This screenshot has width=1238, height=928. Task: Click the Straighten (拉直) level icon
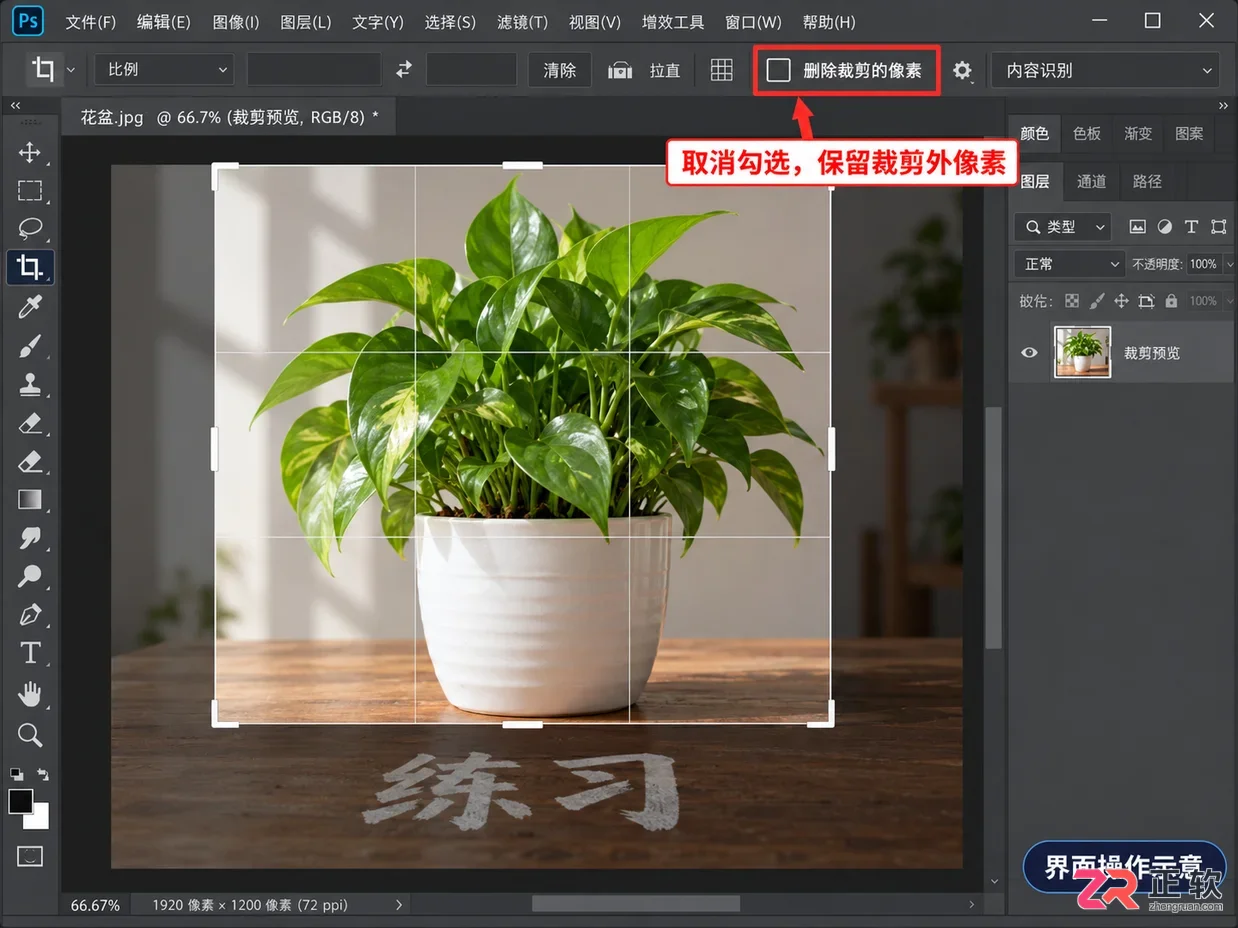point(620,70)
